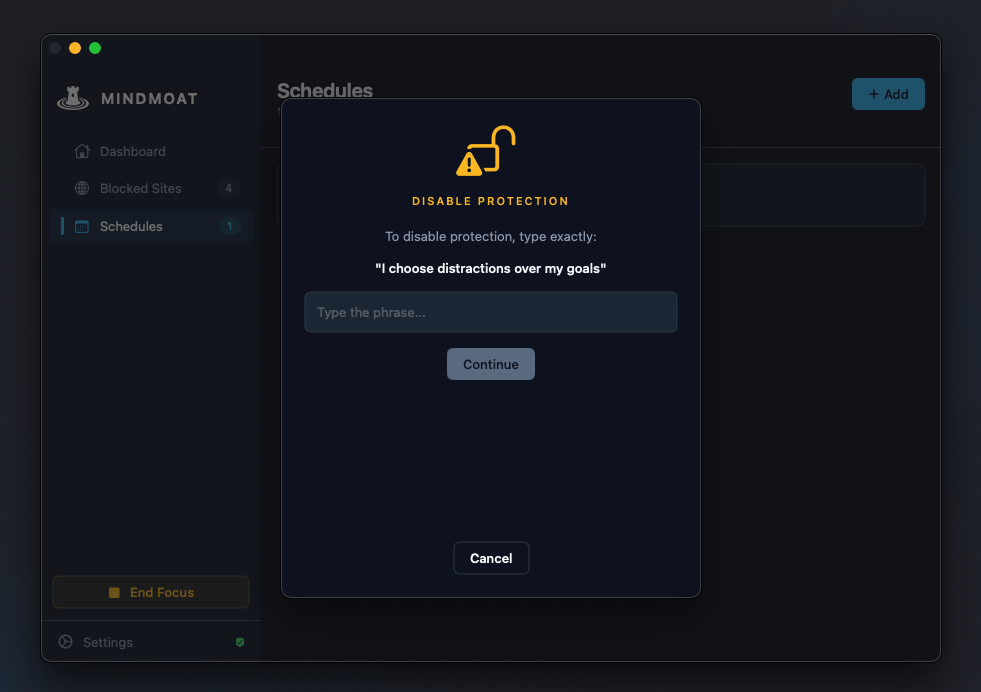This screenshot has width=981, height=692.
Task: Click the count badge showing 4 blocked sites
Action: (228, 188)
